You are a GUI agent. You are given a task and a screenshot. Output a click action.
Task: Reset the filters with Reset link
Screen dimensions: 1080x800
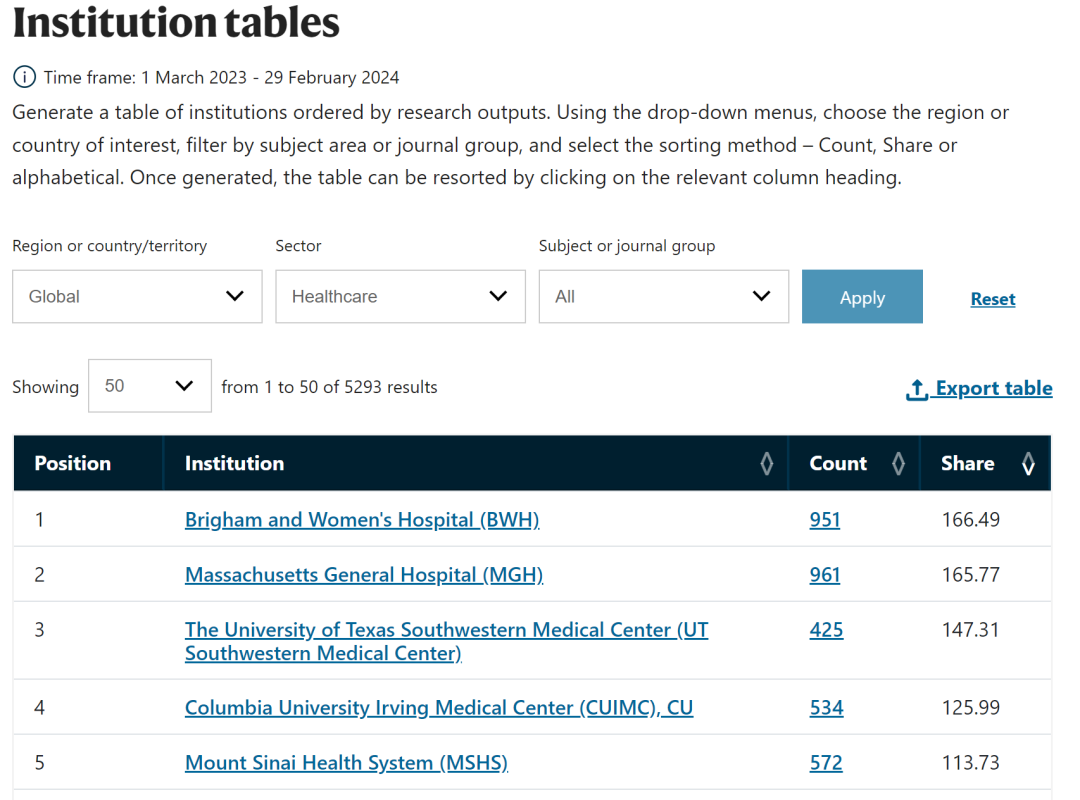993,299
